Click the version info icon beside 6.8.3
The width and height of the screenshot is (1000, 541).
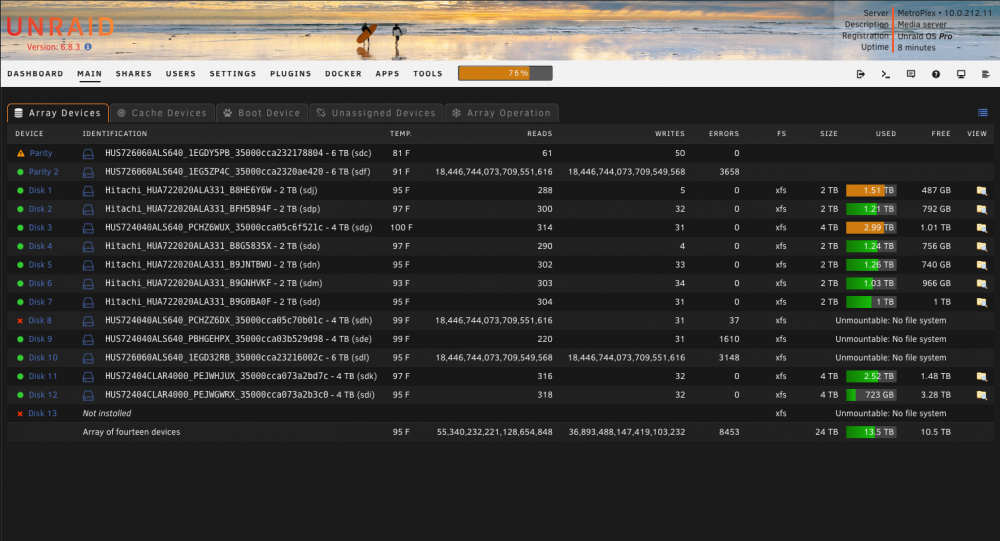(88, 47)
